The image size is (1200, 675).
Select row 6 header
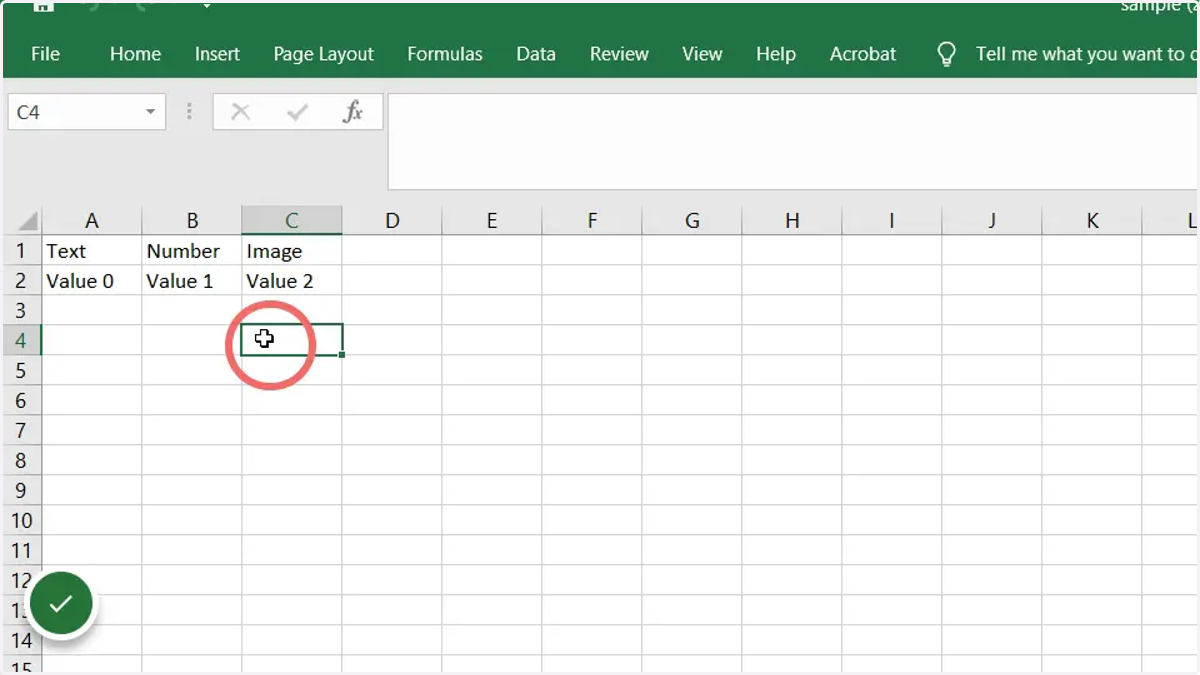pos(22,401)
